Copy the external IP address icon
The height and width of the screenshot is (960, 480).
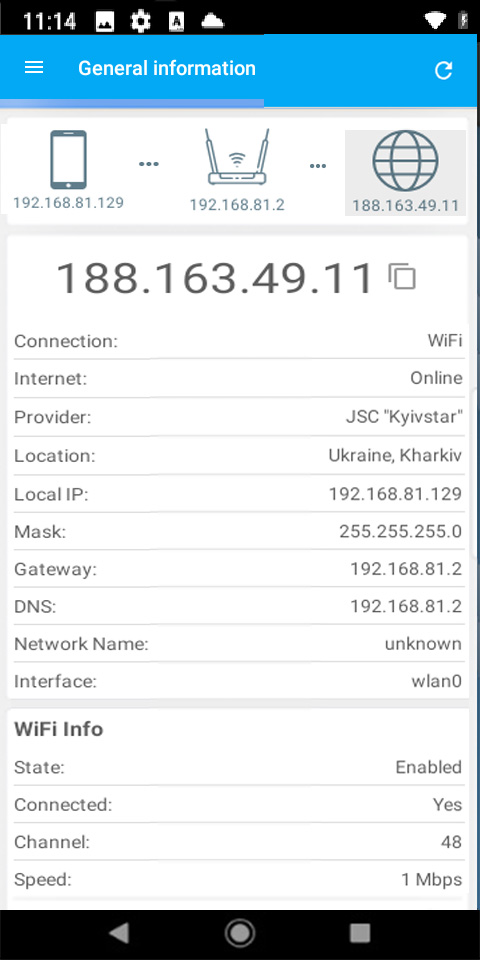tap(402, 276)
